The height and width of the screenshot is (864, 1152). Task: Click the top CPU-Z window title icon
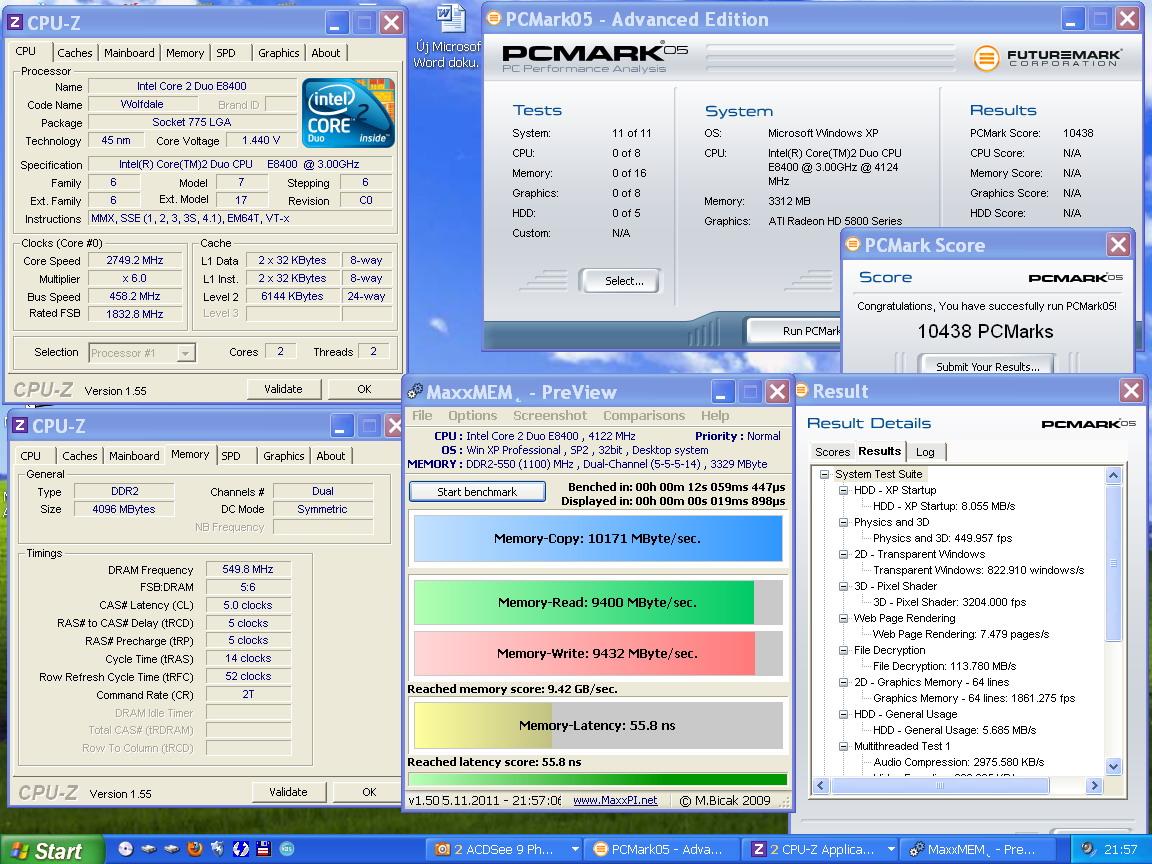click(x=15, y=23)
